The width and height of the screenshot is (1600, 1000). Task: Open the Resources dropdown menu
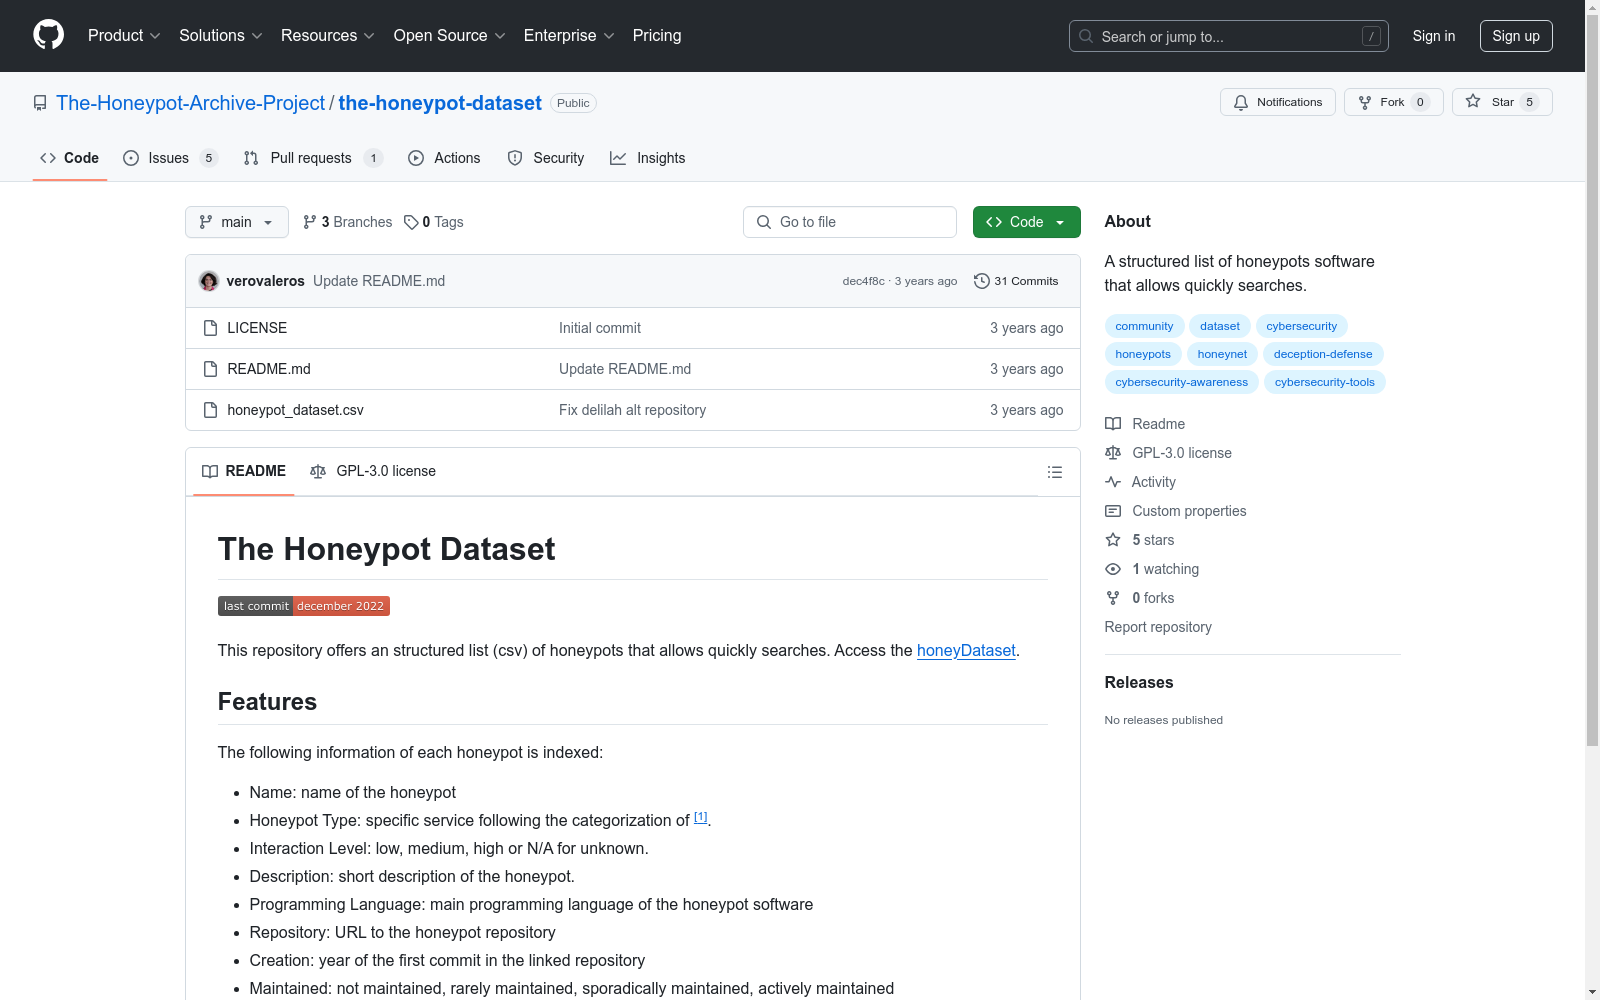click(328, 35)
